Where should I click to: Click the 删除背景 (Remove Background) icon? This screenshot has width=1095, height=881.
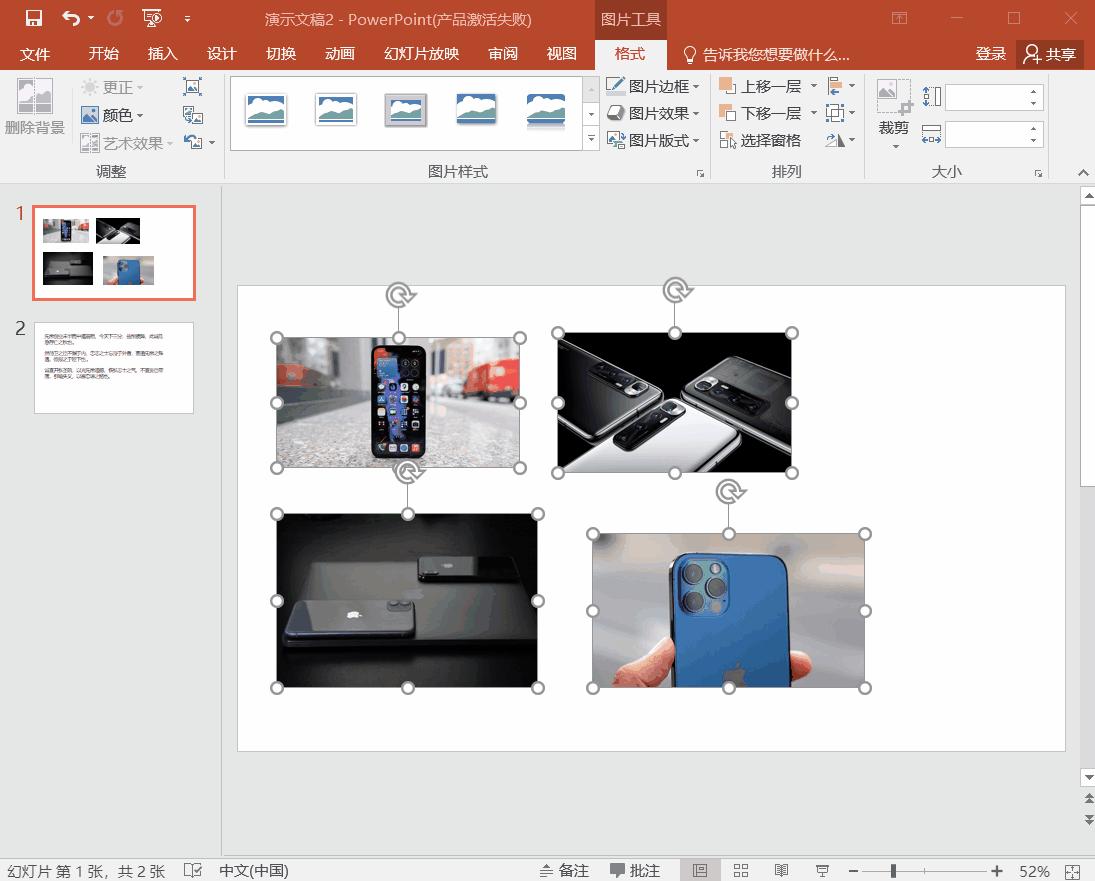35,97
